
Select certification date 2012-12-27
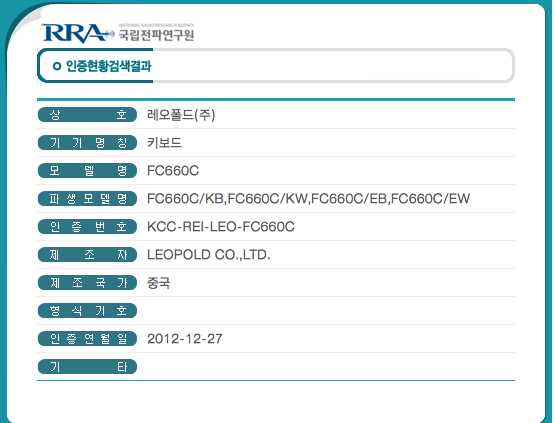point(185,339)
